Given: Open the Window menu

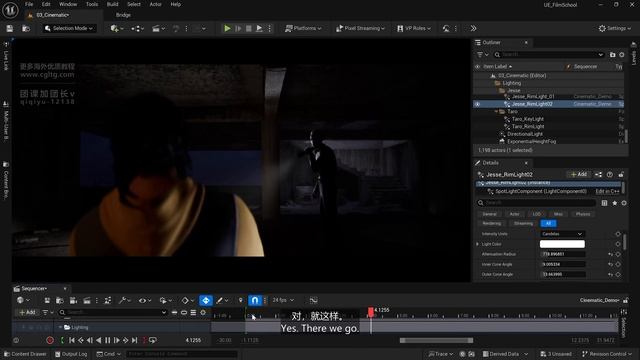Looking at the screenshot, I should pos(68,4).
